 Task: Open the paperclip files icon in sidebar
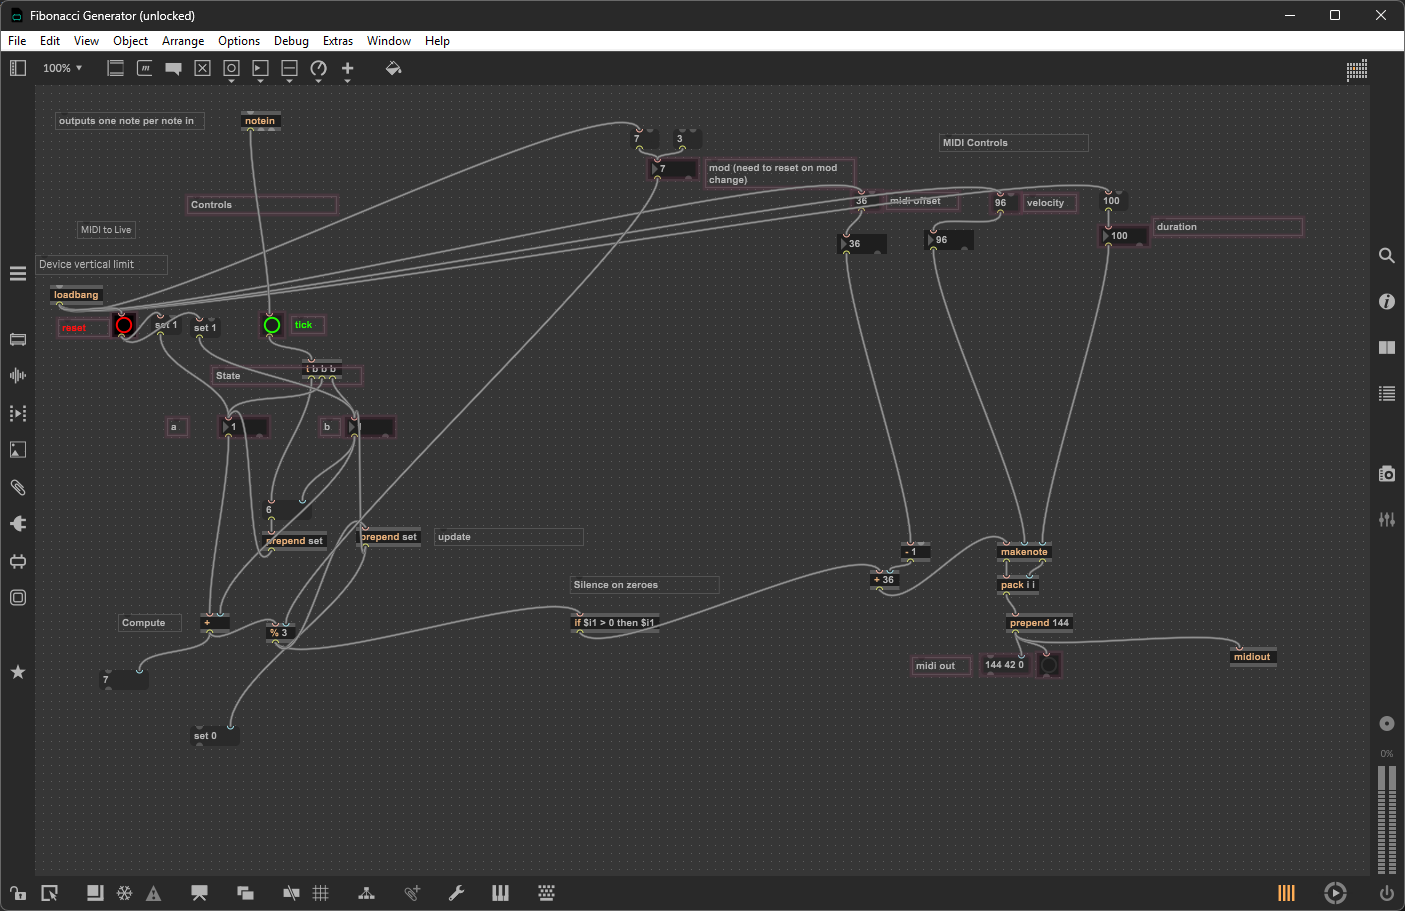(18, 487)
